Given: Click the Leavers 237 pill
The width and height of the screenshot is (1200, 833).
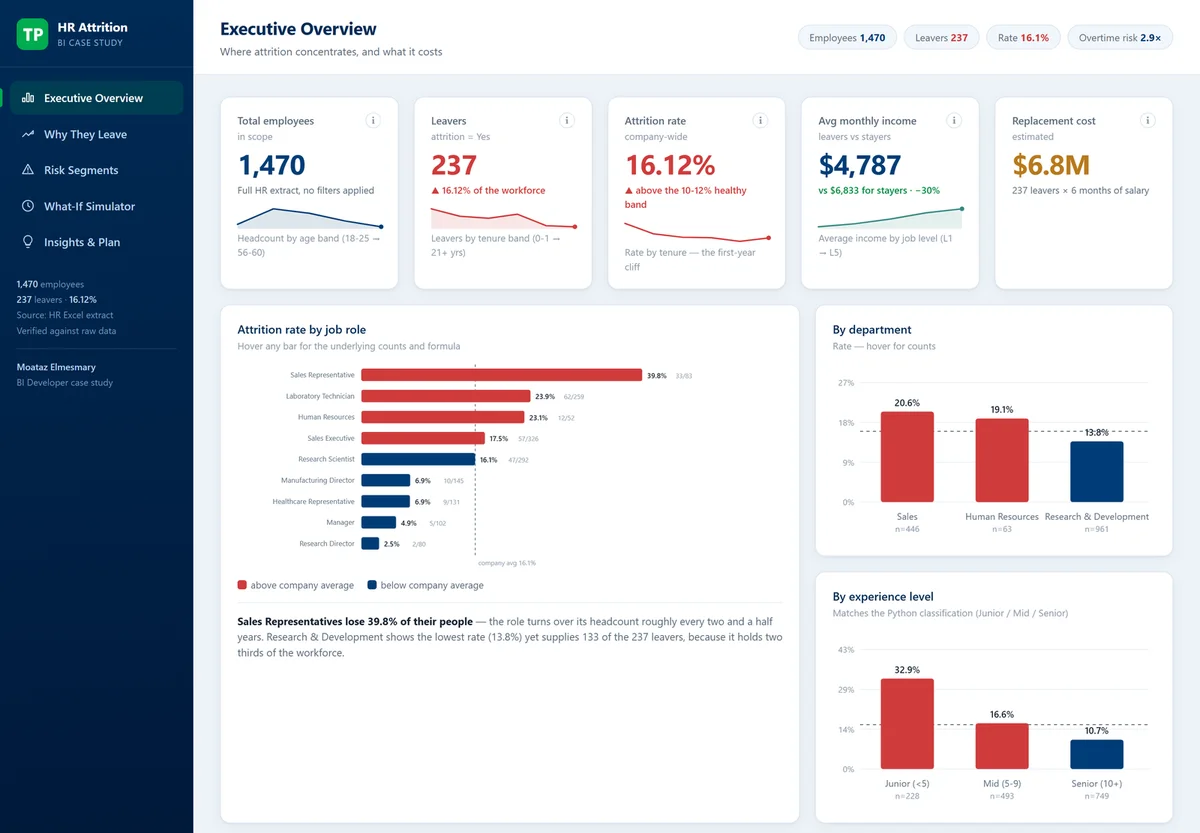Looking at the screenshot, I should point(941,38).
